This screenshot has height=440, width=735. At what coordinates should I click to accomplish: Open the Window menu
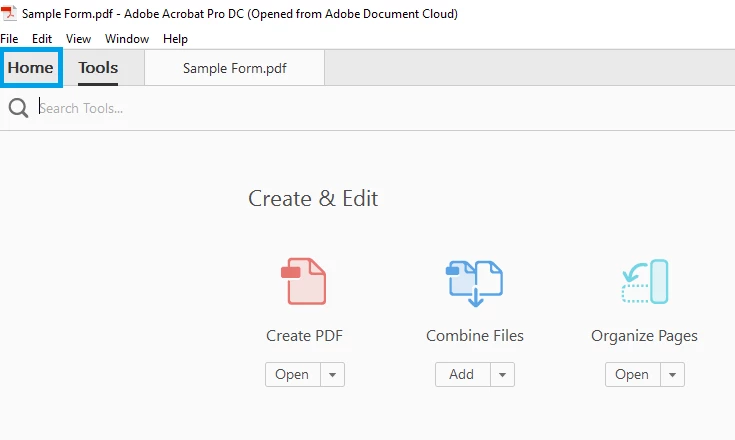coord(127,39)
